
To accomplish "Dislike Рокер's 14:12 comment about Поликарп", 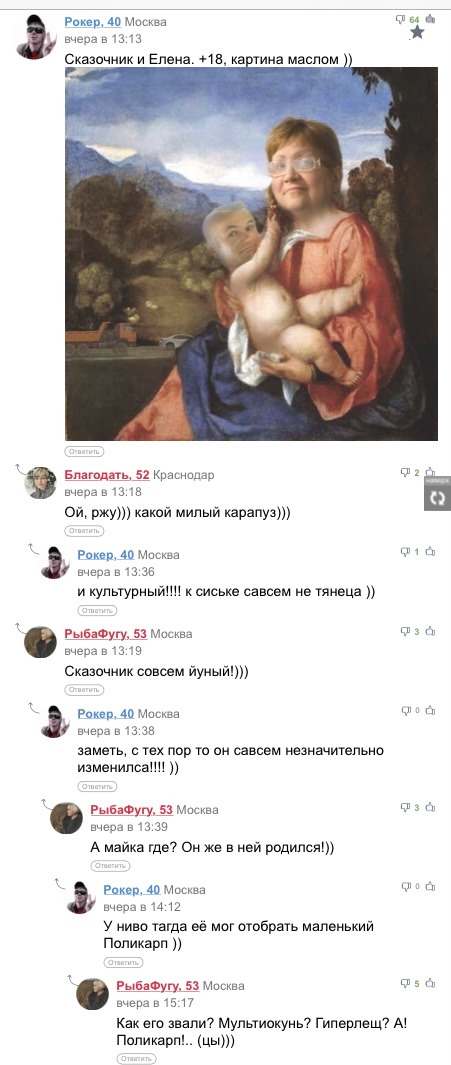I will point(405,886).
